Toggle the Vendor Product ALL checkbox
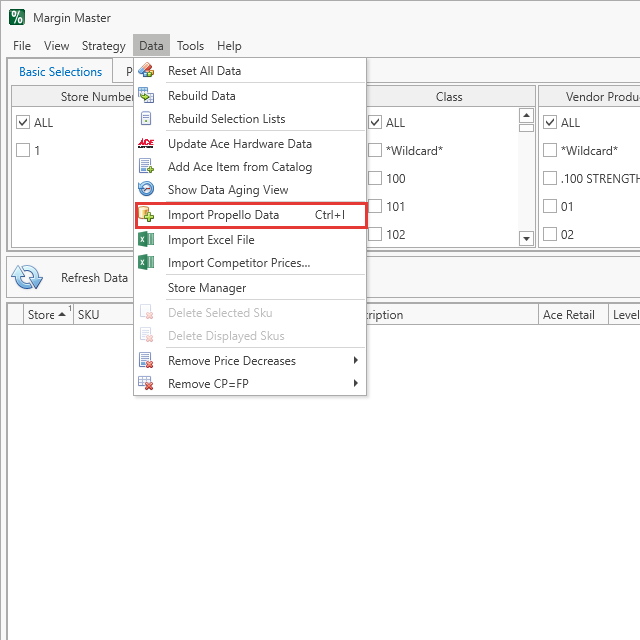 point(550,122)
